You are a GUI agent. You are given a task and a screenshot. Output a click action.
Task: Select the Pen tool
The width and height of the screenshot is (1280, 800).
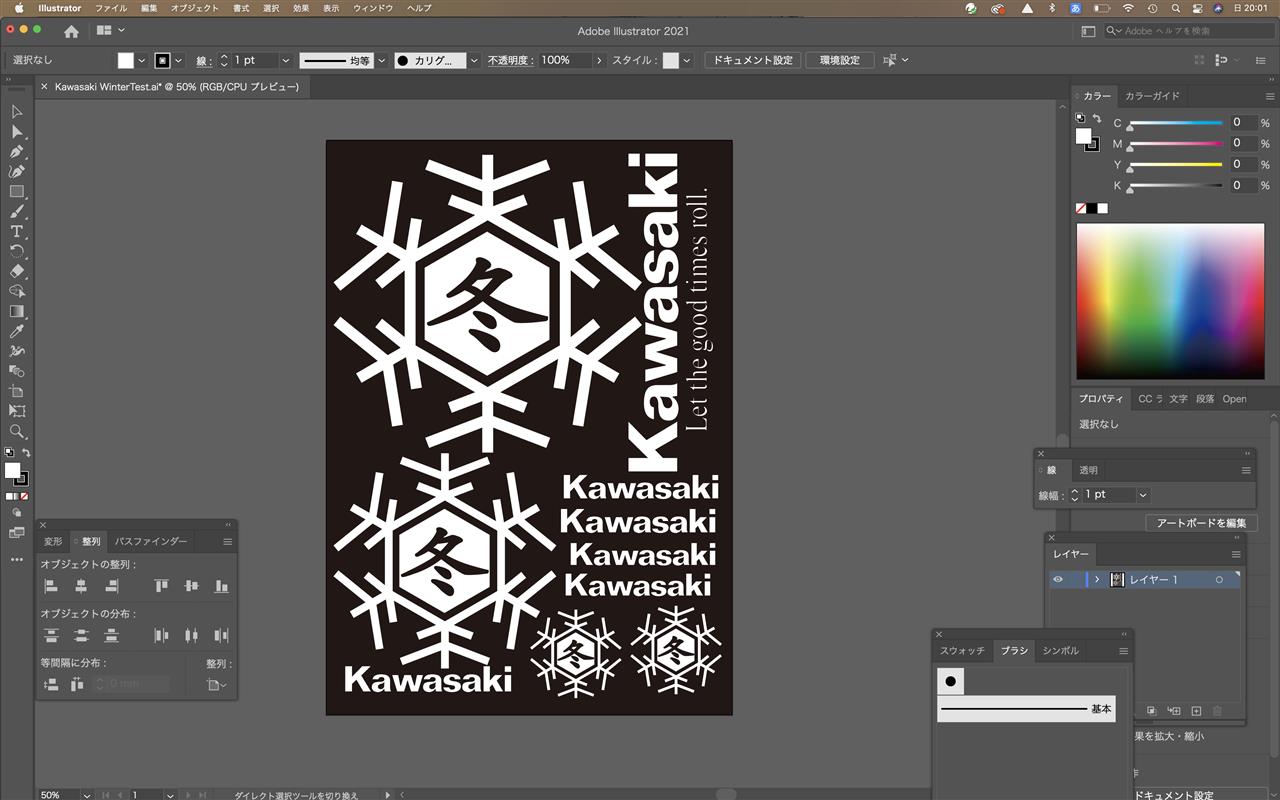pyautogui.click(x=17, y=151)
